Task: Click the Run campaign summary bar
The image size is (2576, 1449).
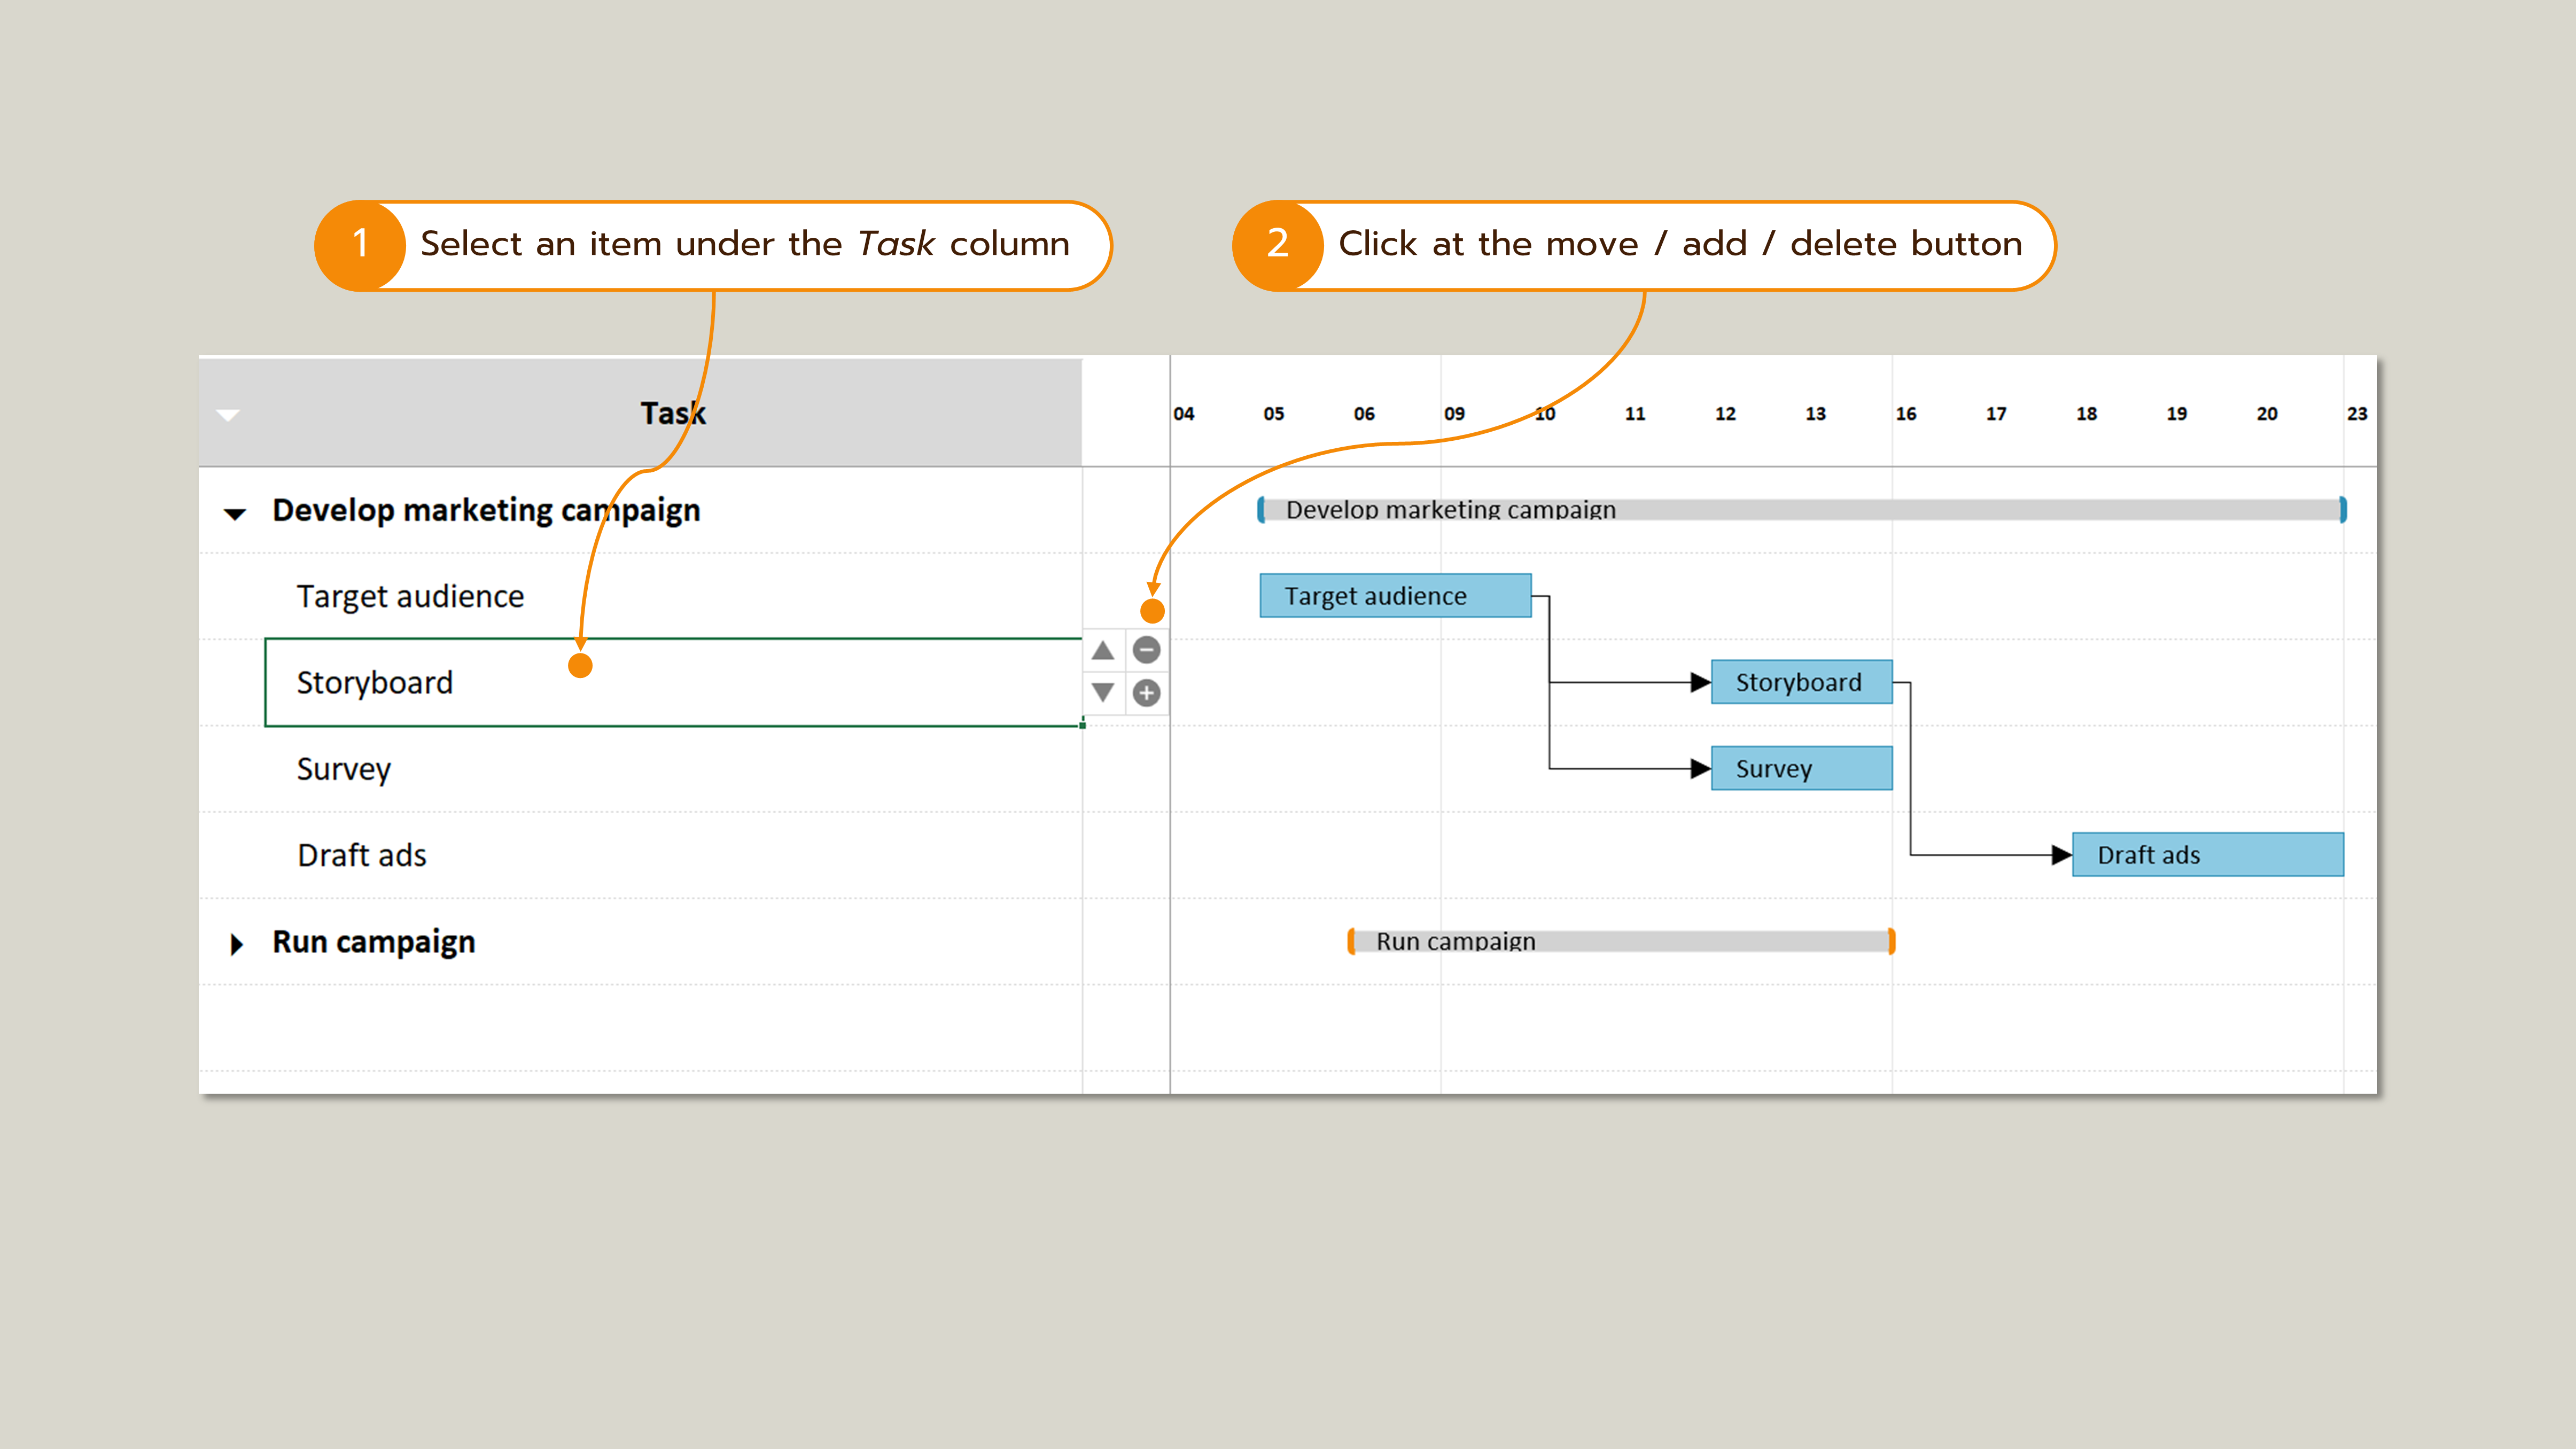Action: click(1620, 941)
